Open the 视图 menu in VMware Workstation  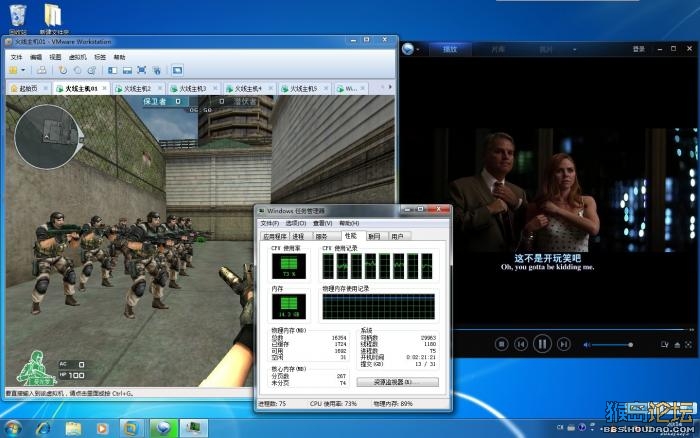pyautogui.click(x=55, y=57)
